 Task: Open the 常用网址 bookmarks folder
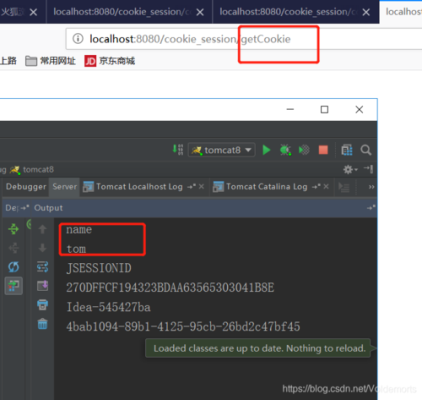[50, 61]
